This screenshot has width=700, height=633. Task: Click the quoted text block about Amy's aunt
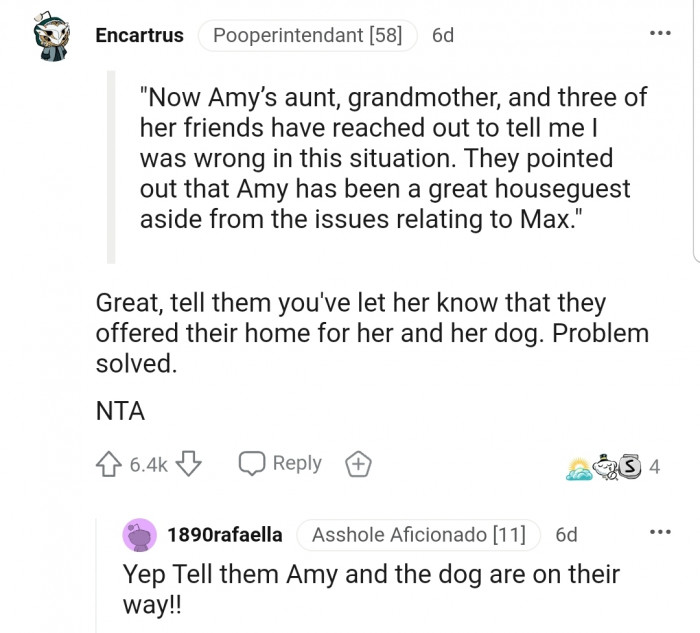click(x=393, y=158)
